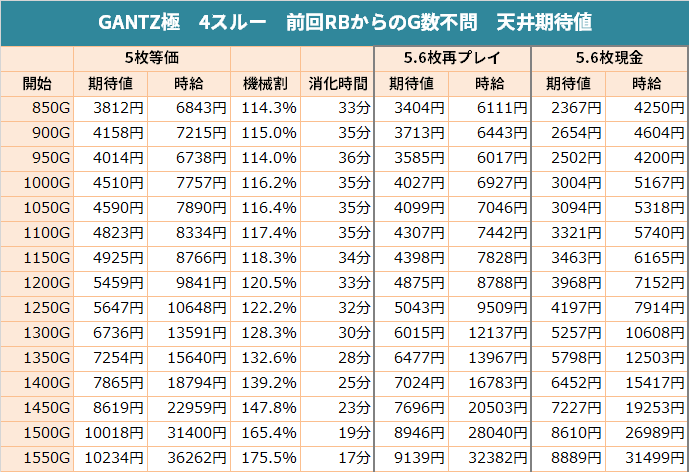The image size is (689, 472).
Task: Click the 2367円 cell
Action: click(569, 108)
